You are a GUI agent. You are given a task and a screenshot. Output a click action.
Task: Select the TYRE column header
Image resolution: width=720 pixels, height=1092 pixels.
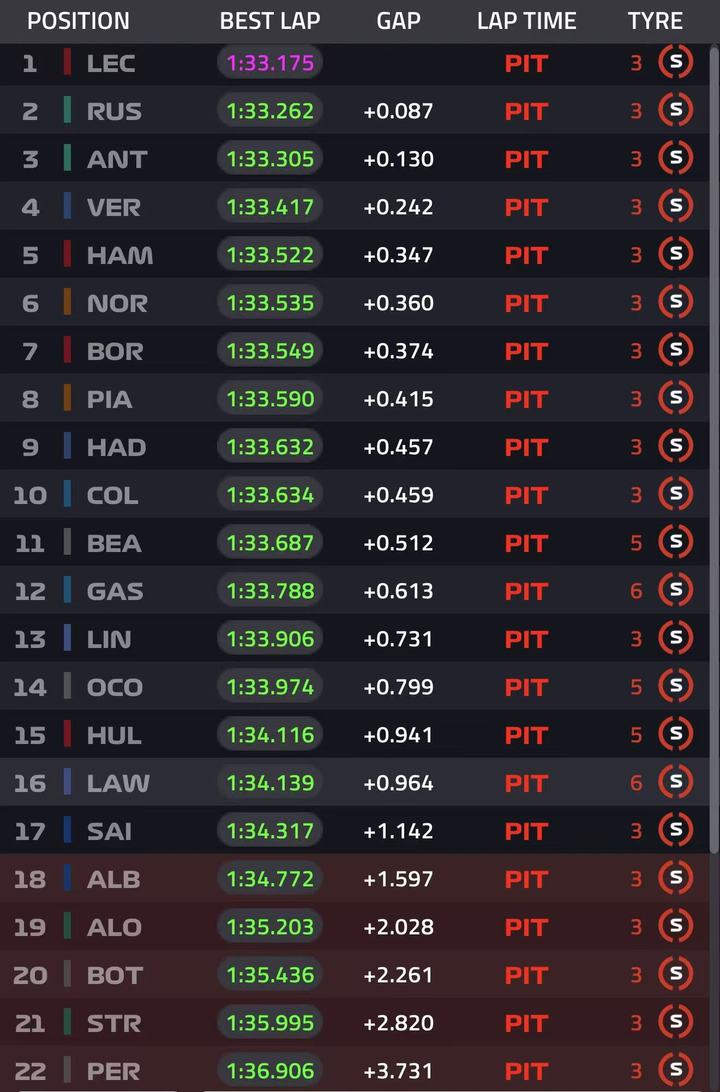tap(655, 21)
